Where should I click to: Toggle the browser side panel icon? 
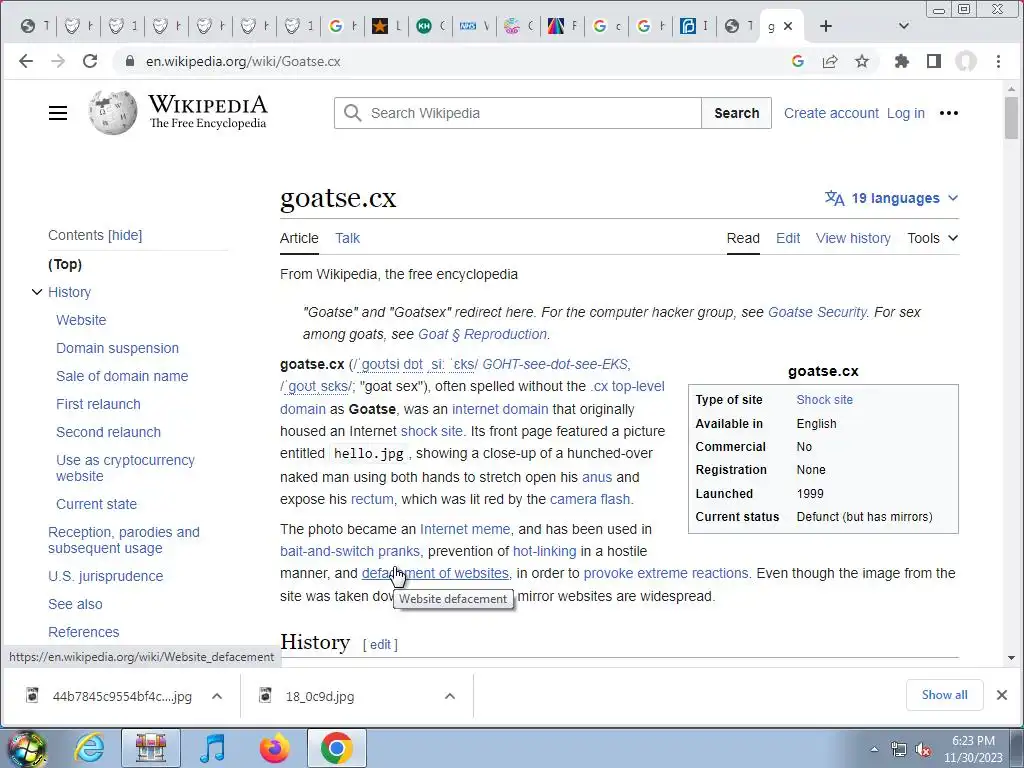click(x=934, y=61)
